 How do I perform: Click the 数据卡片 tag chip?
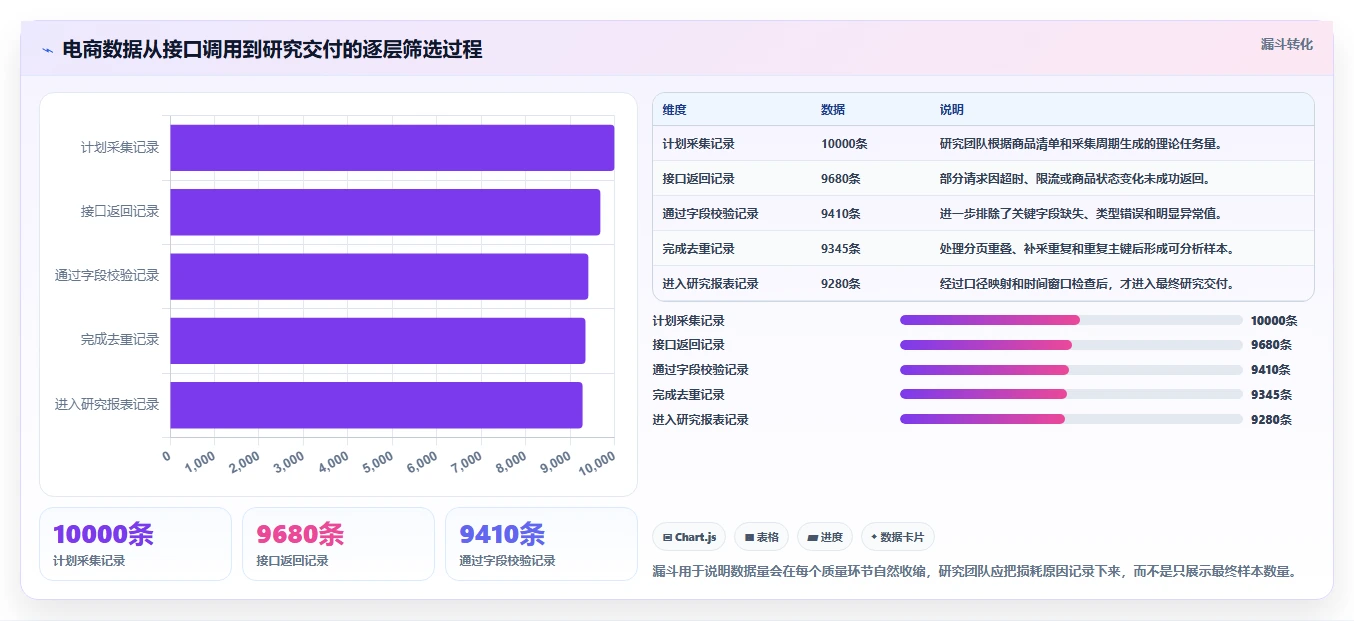point(898,537)
